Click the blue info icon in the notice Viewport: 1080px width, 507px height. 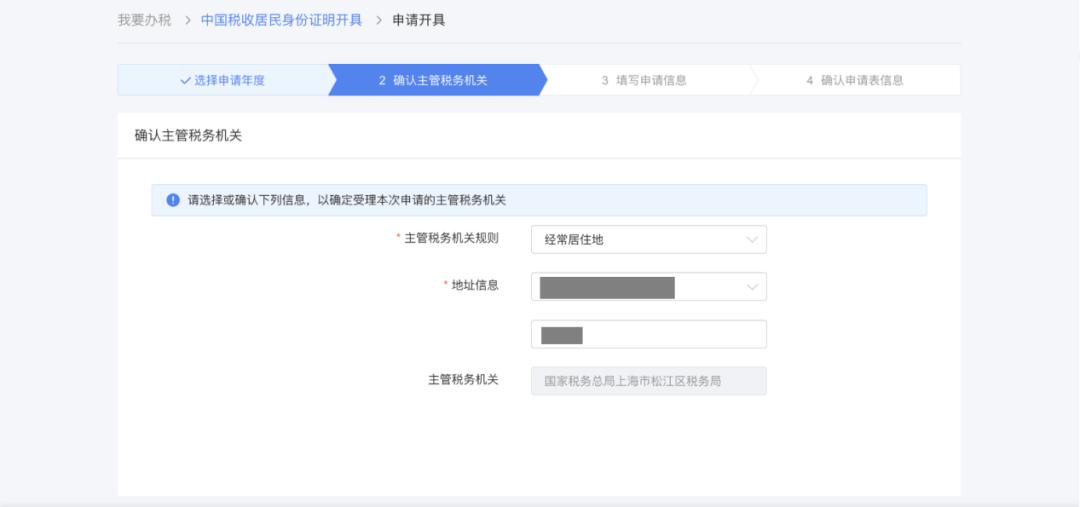tap(173, 200)
